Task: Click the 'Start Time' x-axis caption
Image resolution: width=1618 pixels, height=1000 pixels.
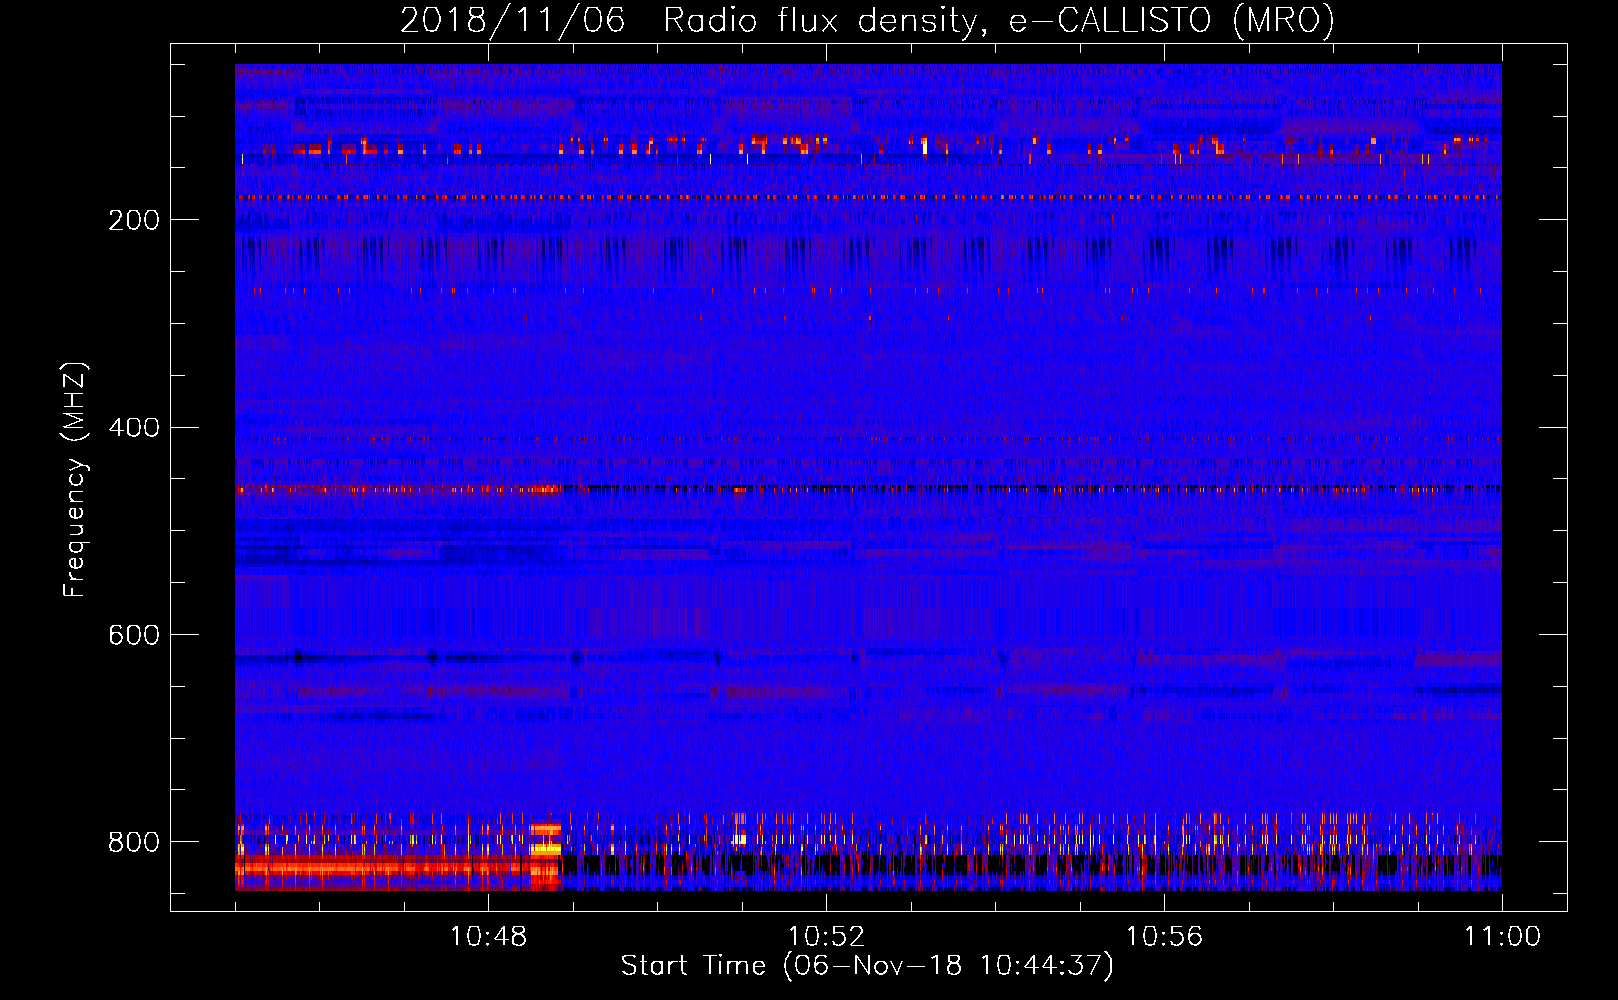Action: pos(867,966)
